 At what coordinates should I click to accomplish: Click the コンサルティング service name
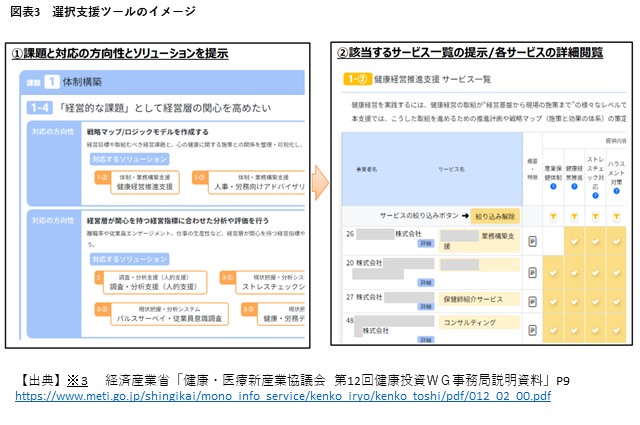470,323
